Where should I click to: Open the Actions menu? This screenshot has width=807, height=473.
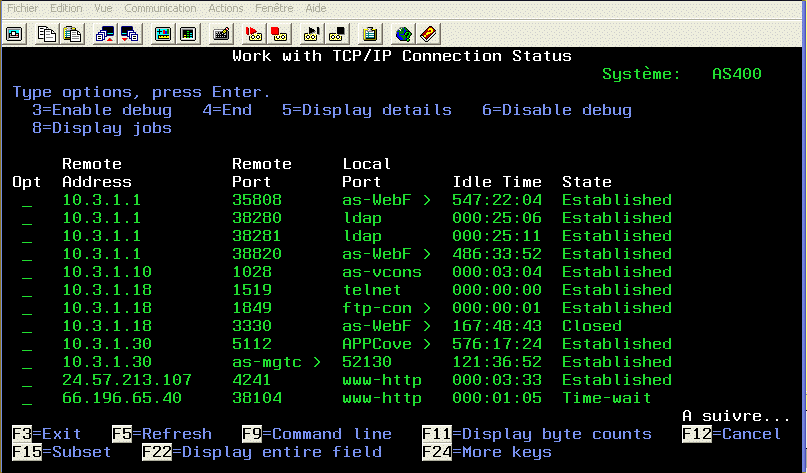click(226, 8)
